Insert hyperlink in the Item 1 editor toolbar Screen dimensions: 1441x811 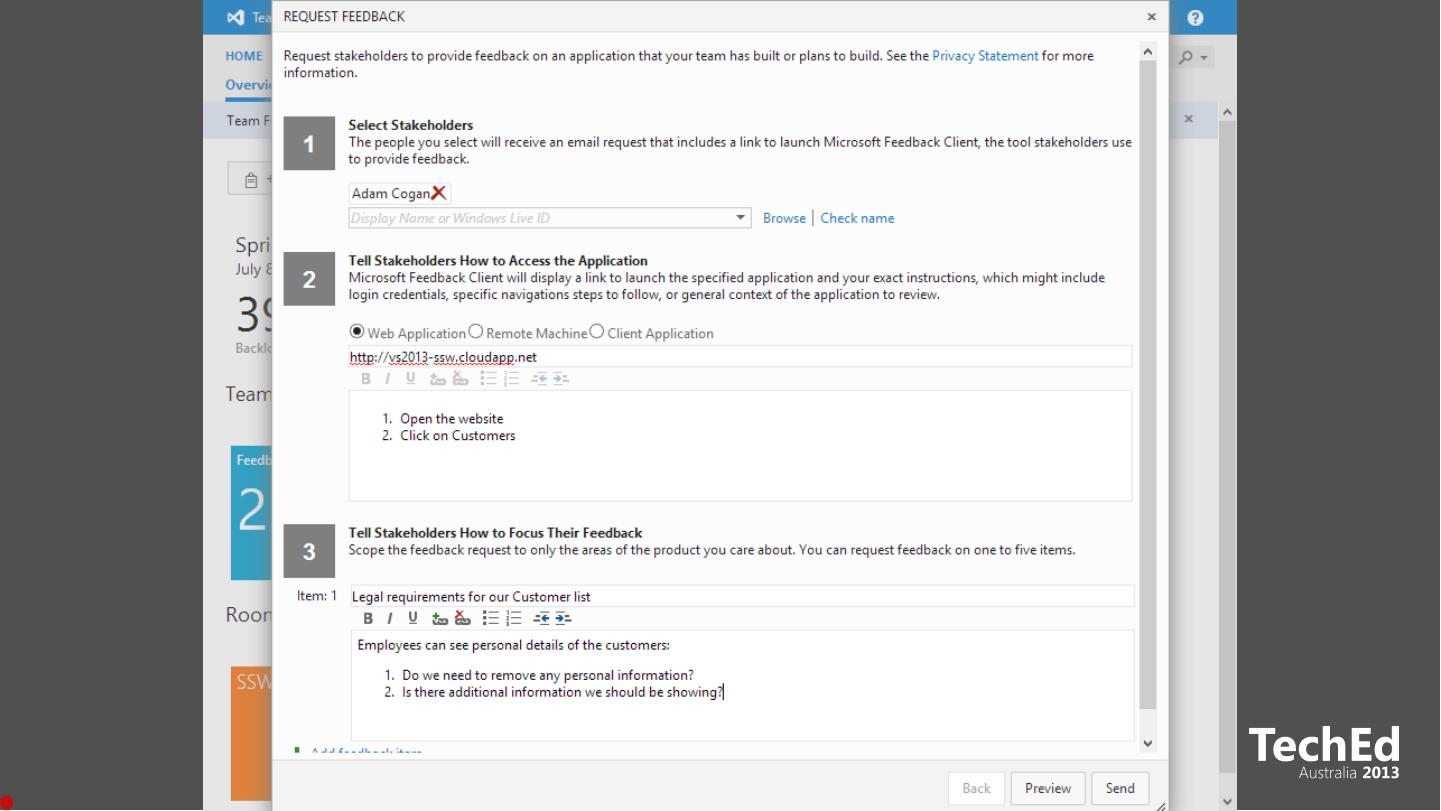click(439, 619)
